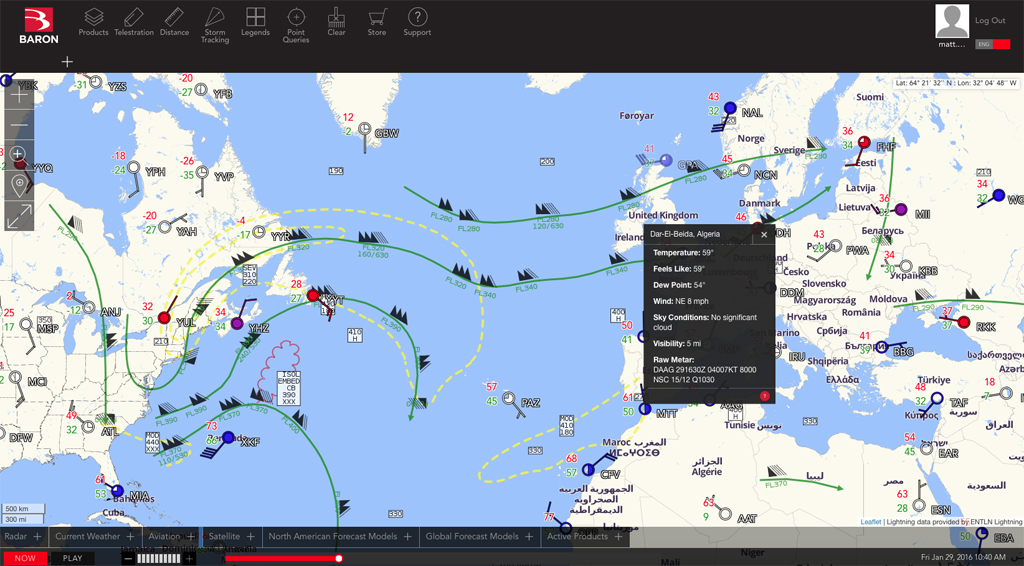Click the Baron logo
Viewport: 1024px width, 566px height.
coord(39,26)
